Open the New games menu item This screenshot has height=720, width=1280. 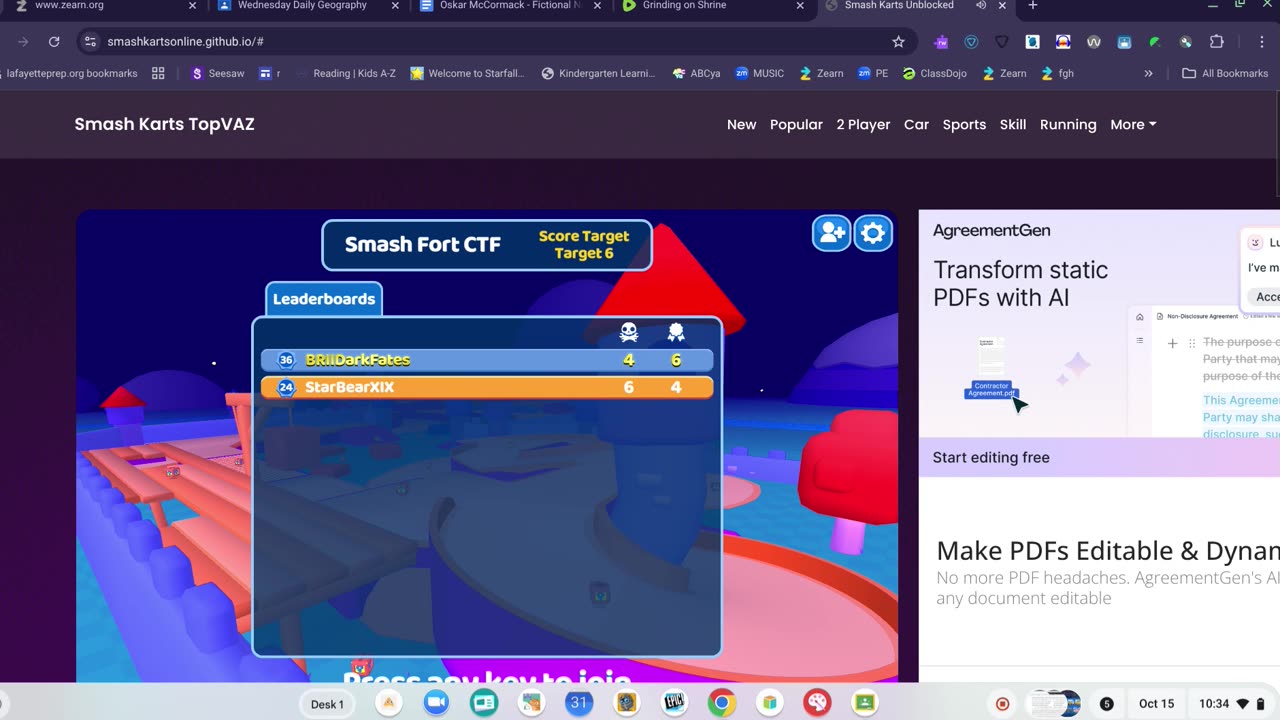[741, 125]
